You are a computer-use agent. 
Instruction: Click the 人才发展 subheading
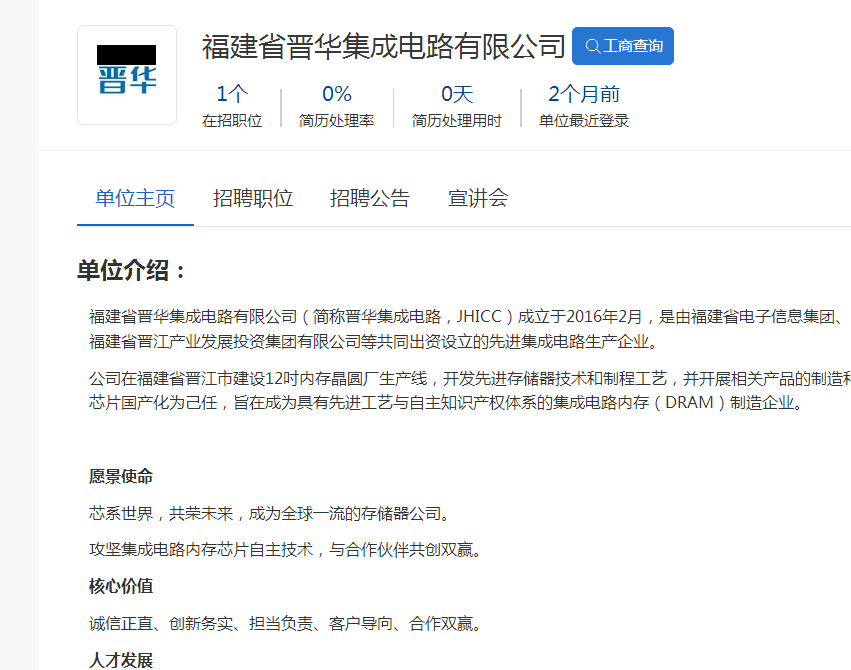coord(121,660)
